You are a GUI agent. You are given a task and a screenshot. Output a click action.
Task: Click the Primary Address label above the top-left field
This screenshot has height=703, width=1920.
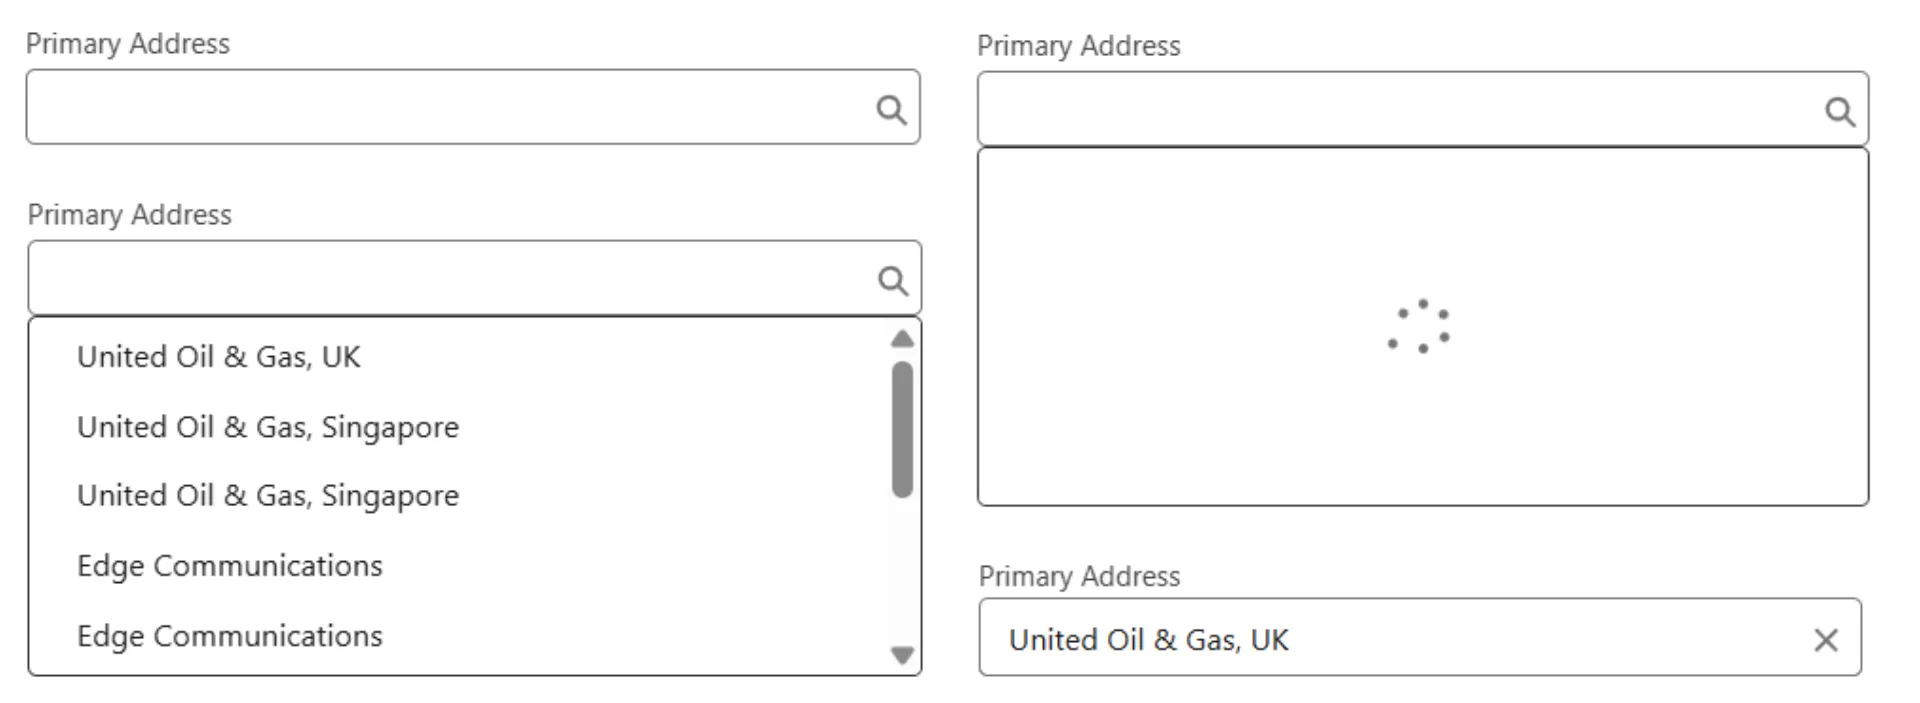coord(128,43)
